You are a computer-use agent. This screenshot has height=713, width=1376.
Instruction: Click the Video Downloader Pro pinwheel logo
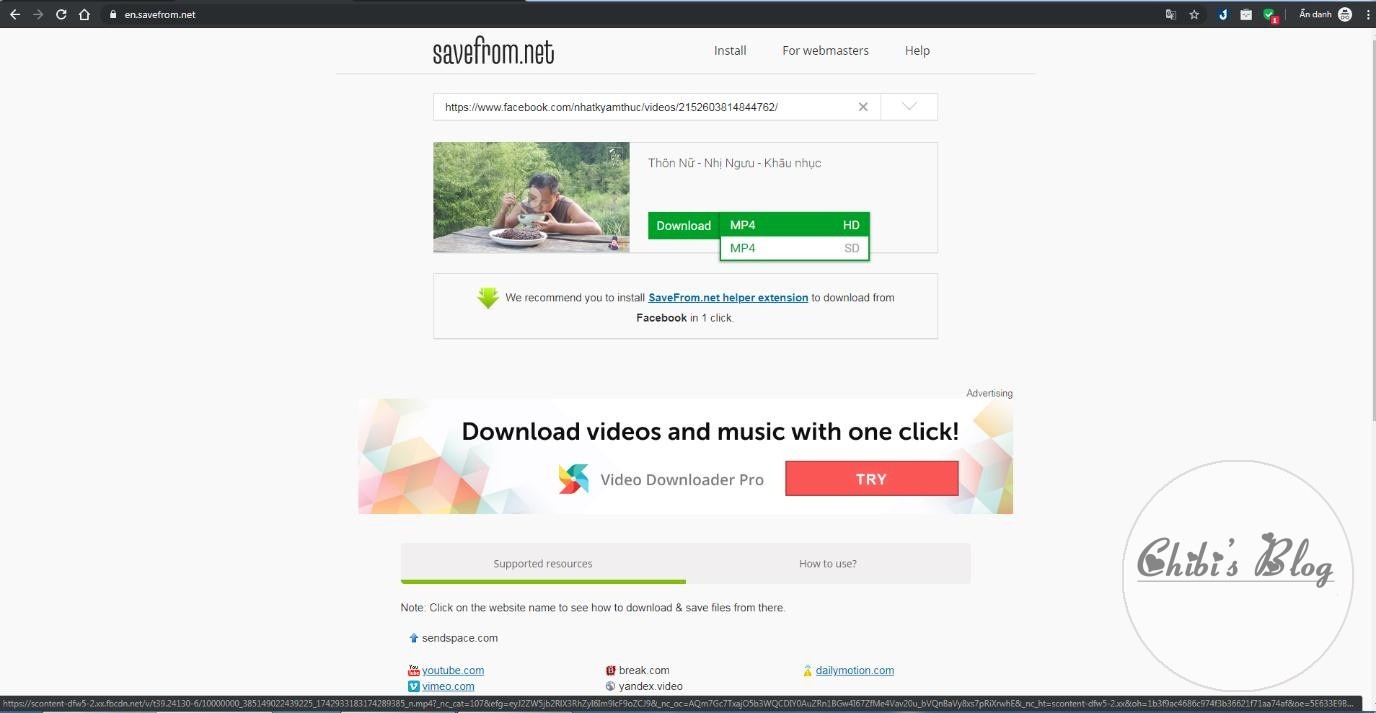point(574,479)
